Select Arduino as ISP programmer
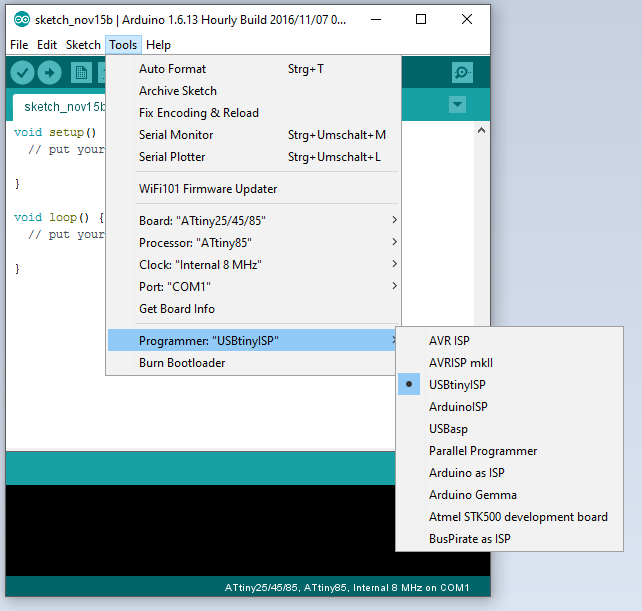Screen dimensions: 642x611 click(509, 473)
